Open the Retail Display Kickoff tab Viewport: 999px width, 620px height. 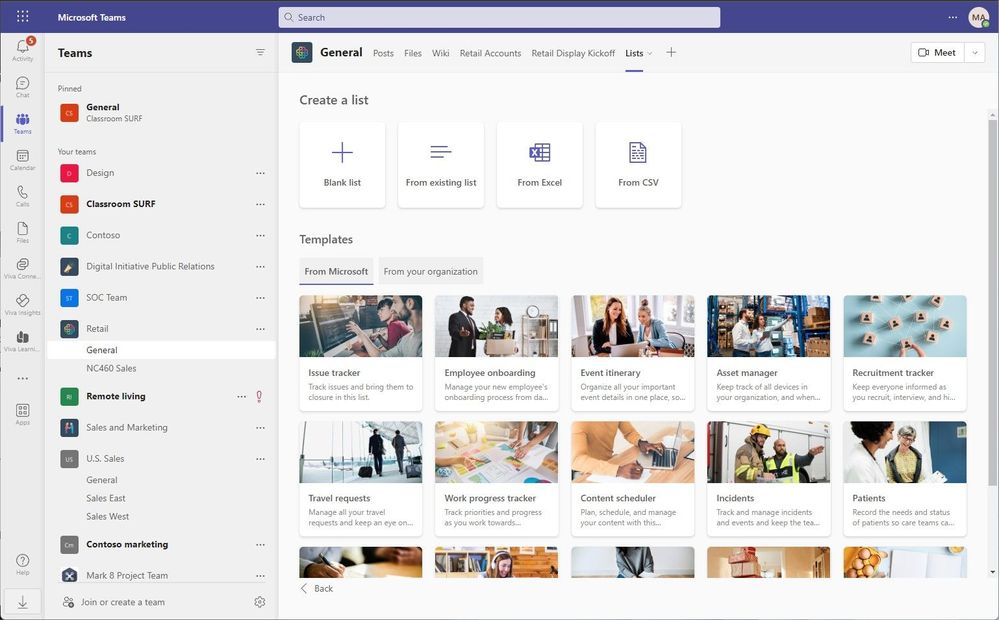pyautogui.click(x=573, y=54)
